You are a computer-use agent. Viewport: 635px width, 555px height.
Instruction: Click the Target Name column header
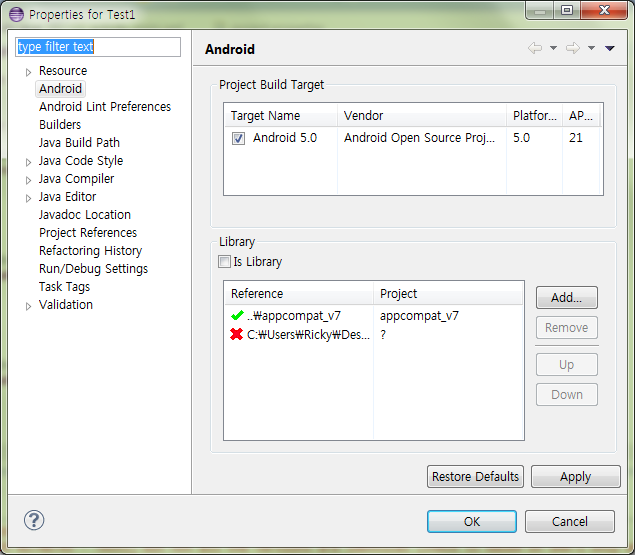coord(281,115)
